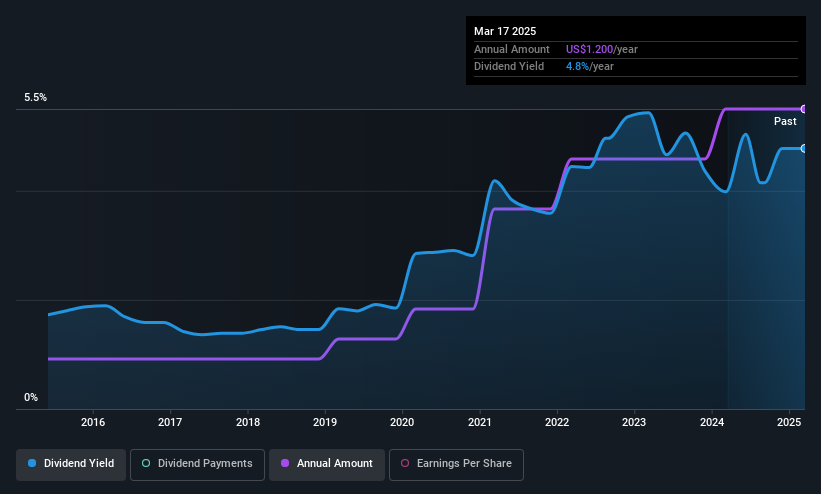Select the 2016 x-axis label

(93, 422)
